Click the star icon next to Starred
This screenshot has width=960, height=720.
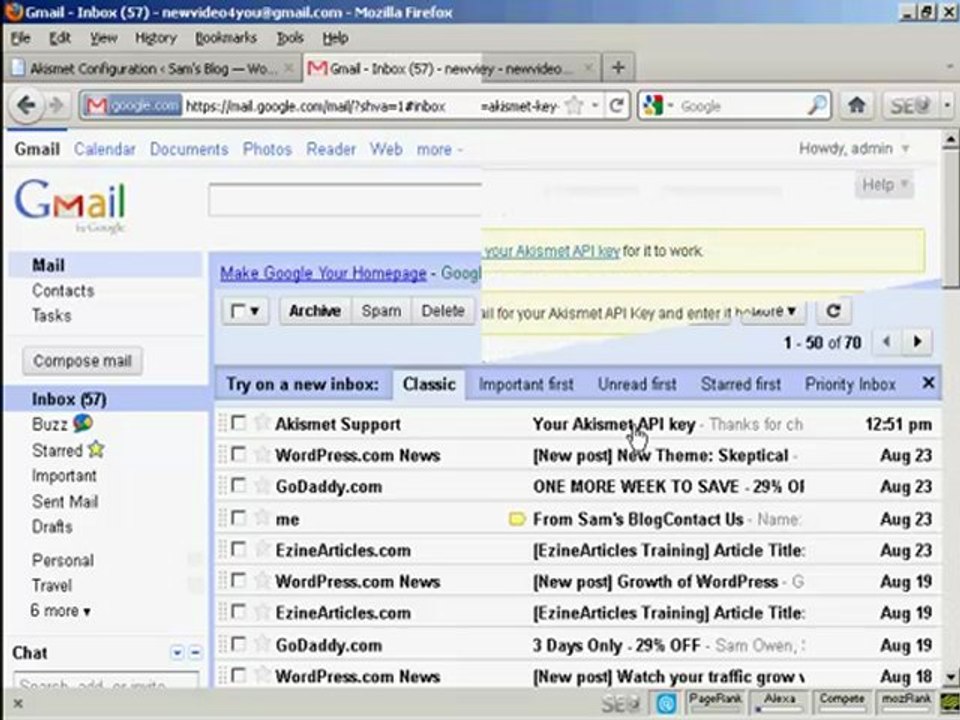(x=96, y=449)
